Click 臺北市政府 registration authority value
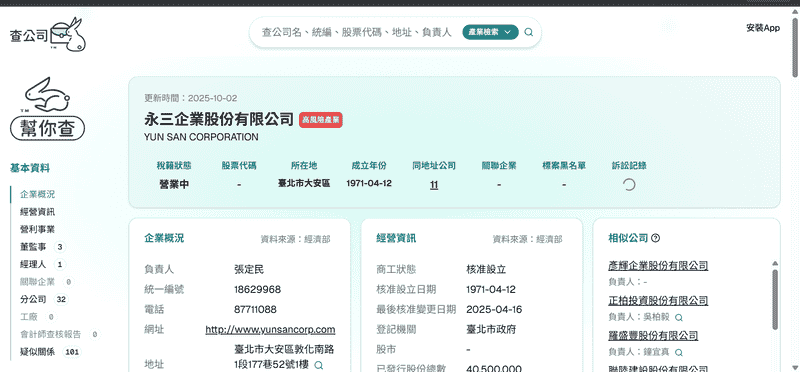Image resolution: width=800 pixels, height=372 pixels. (x=491, y=330)
